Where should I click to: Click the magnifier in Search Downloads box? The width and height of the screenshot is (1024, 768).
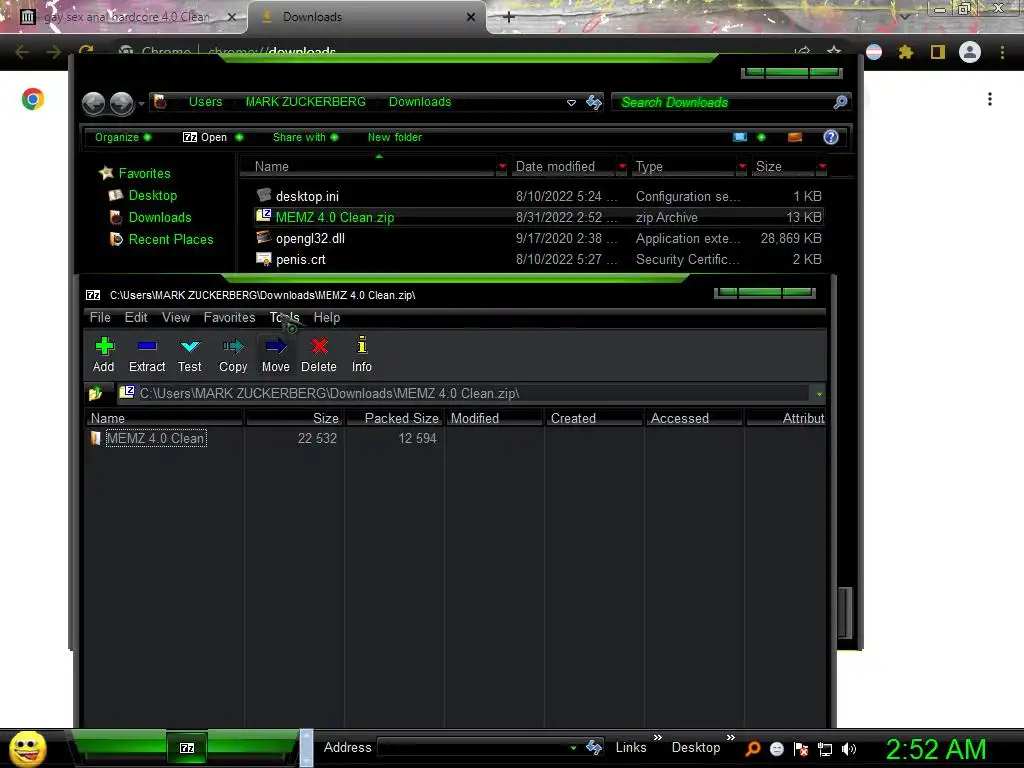pyautogui.click(x=840, y=102)
